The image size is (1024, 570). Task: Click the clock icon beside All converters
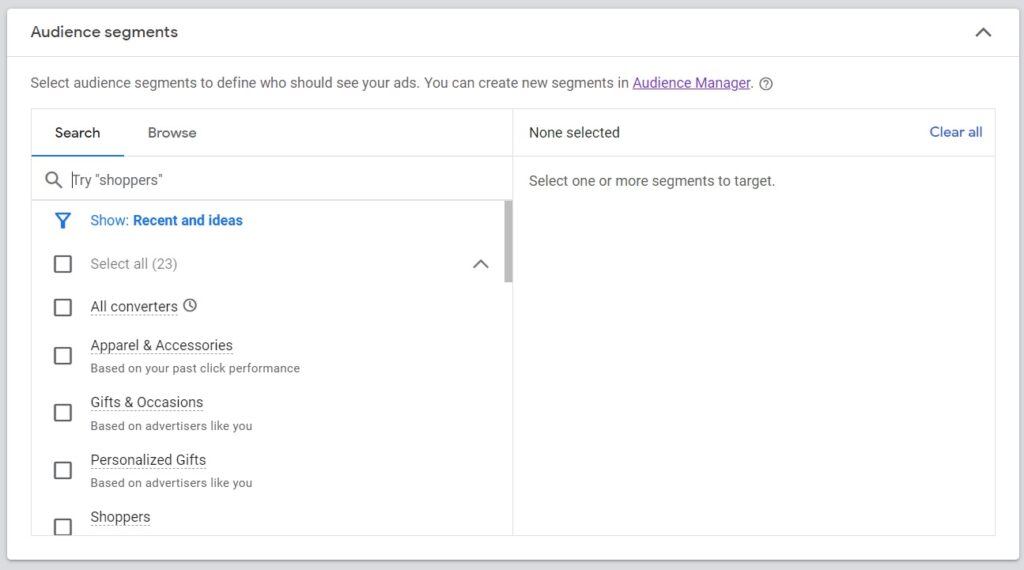point(190,305)
